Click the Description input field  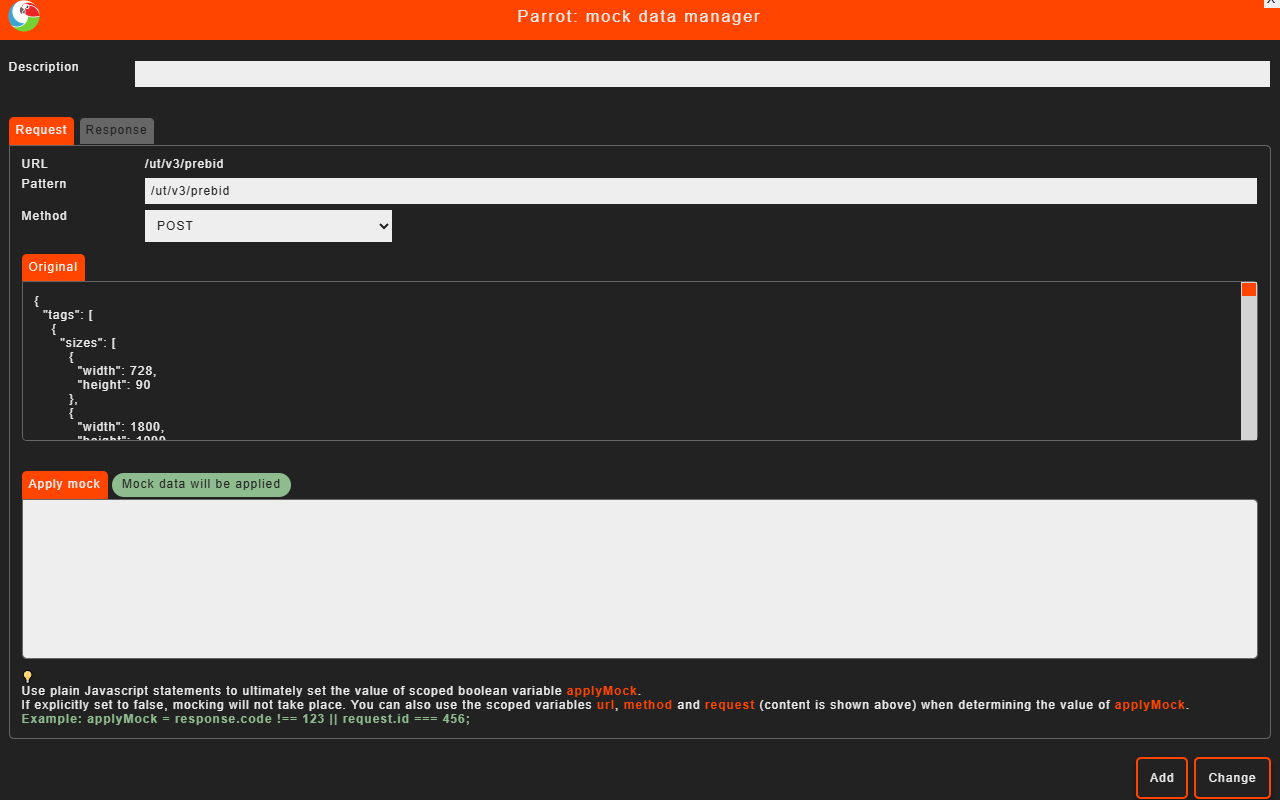tap(702, 73)
